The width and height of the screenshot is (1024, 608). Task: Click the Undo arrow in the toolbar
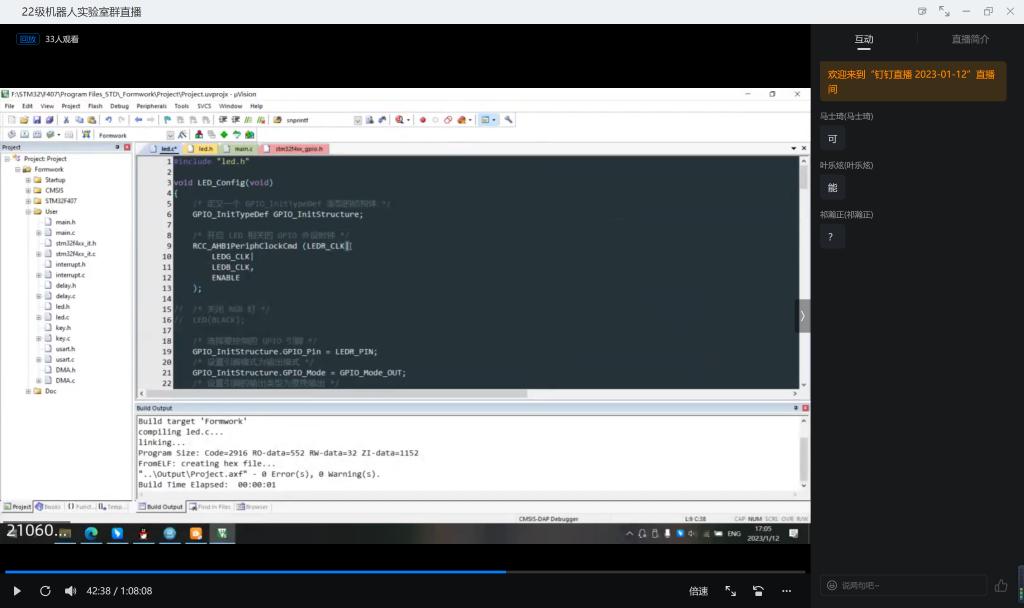(x=108, y=120)
